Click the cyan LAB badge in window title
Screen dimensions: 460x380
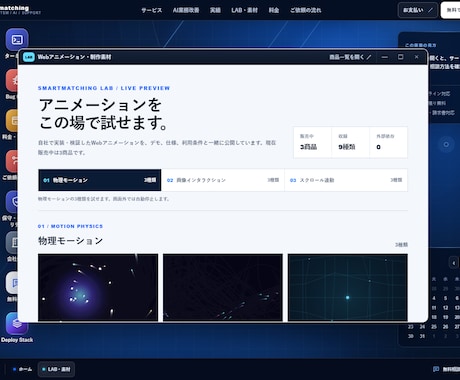pos(29,57)
